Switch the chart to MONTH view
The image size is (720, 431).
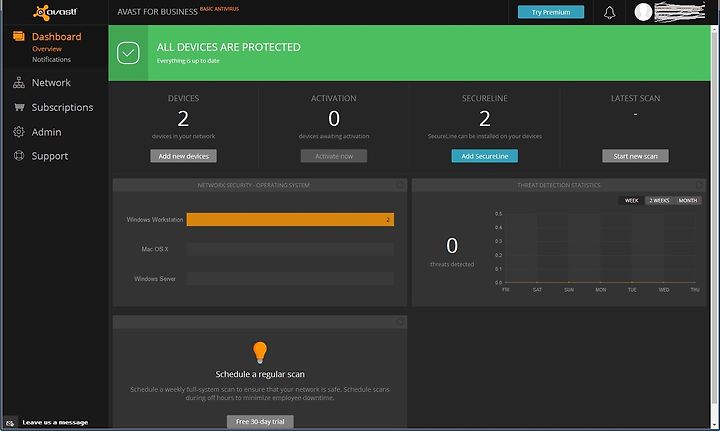687,201
